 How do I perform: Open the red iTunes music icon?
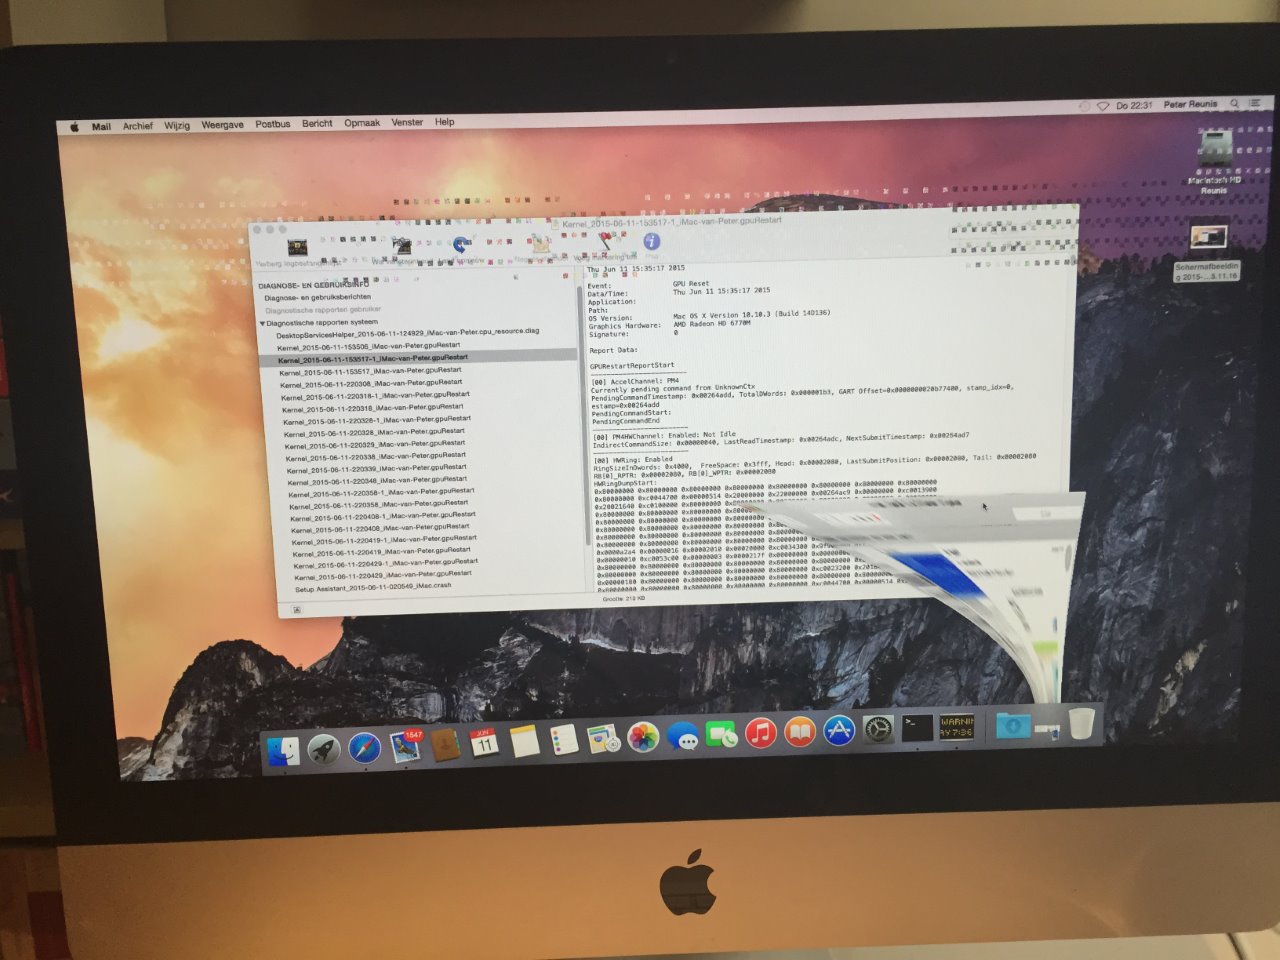click(x=760, y=735)
